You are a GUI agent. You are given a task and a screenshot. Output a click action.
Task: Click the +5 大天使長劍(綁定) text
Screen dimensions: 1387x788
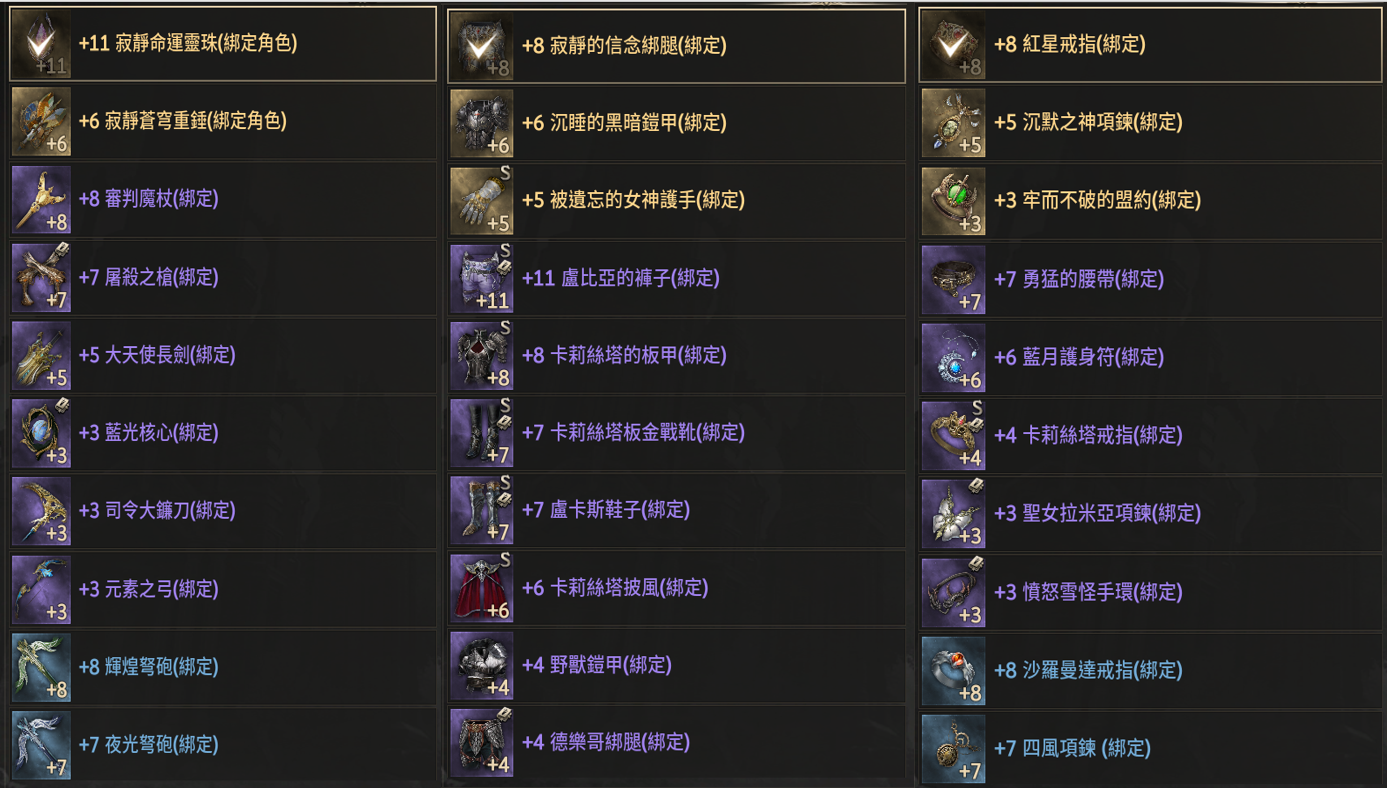[158, 355]
